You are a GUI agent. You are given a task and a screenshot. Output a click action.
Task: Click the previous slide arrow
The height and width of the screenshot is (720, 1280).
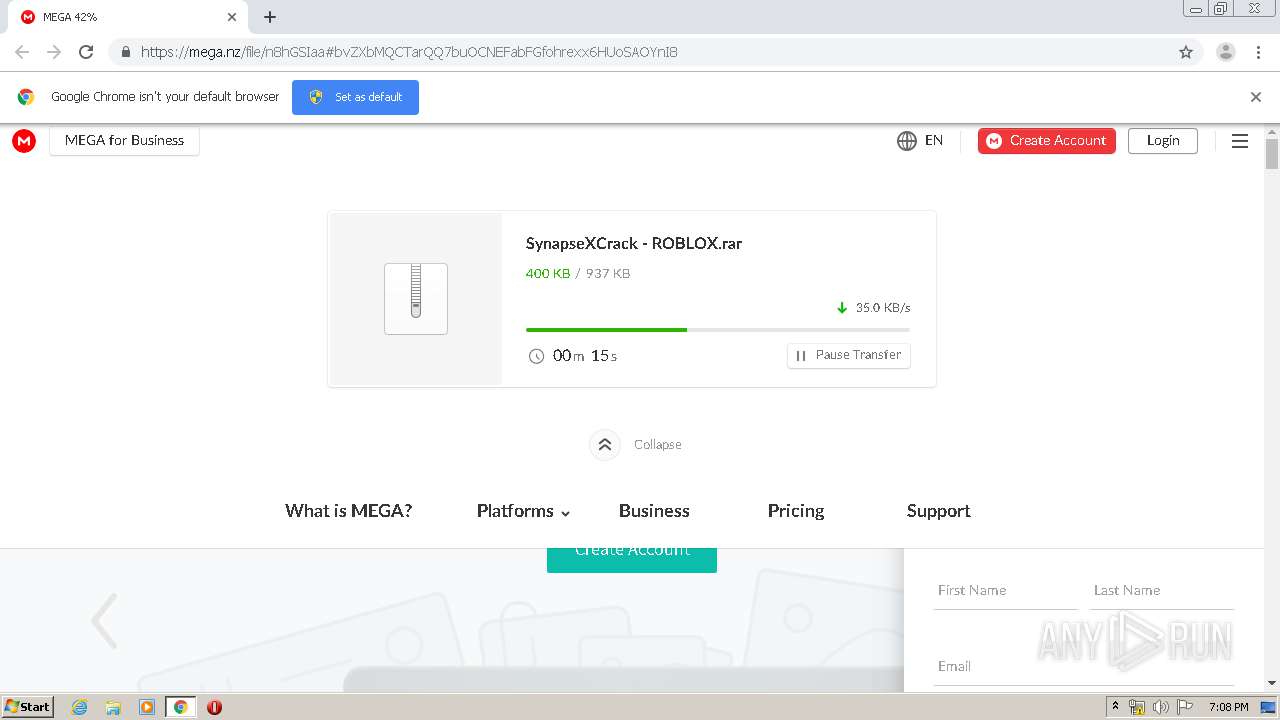[104, 621]
